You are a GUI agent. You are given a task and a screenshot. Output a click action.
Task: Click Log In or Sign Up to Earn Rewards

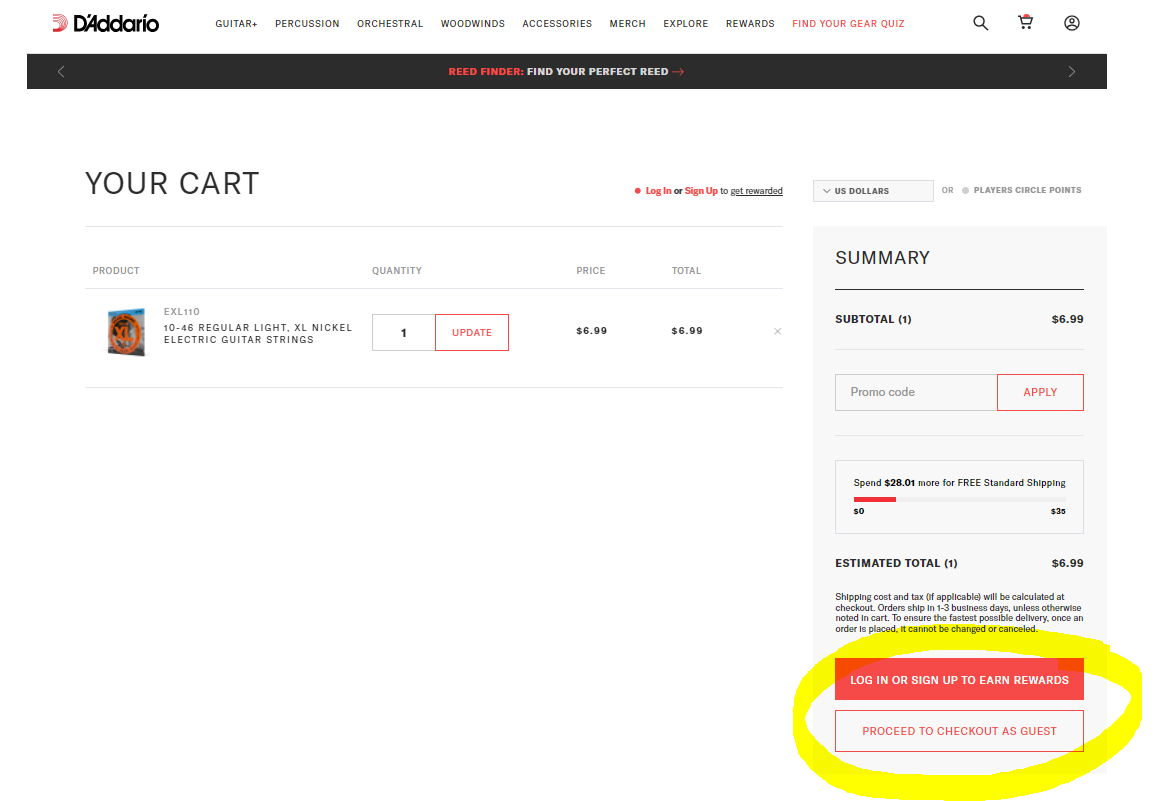click(959, 679)
